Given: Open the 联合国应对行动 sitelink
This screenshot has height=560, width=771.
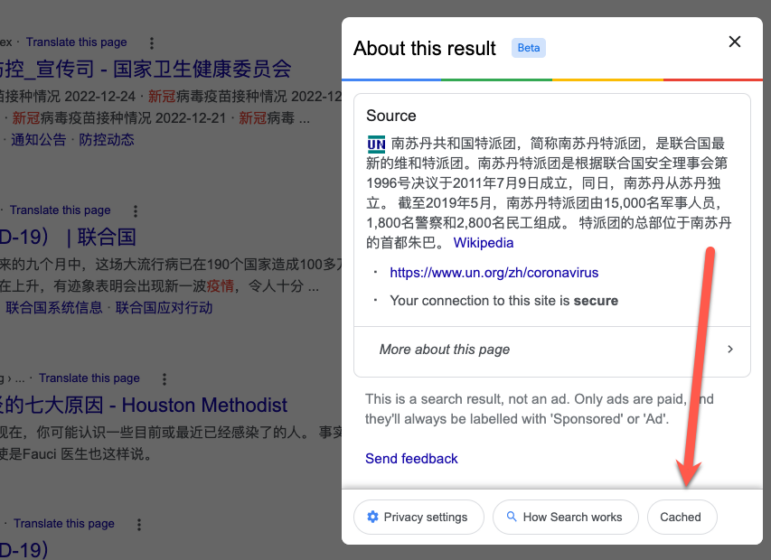Looking at the screenshot, I should point(164,308).
